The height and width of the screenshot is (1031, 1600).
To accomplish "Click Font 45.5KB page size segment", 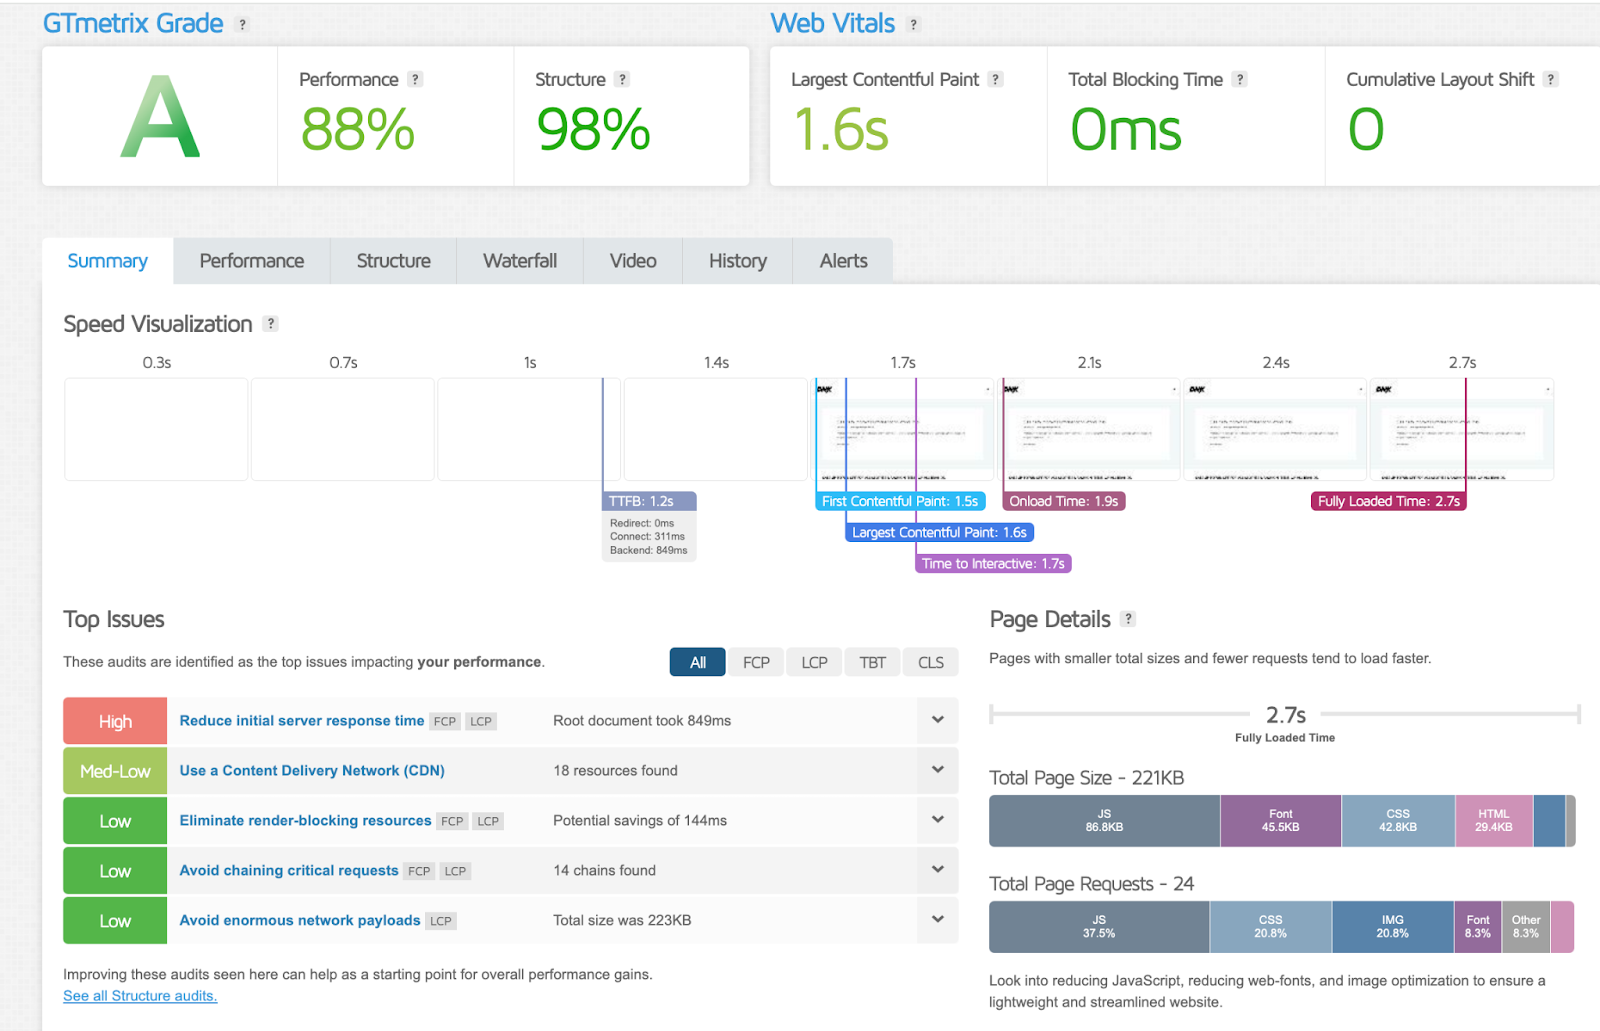I will pyautogui.click(x=1281, y=821).
